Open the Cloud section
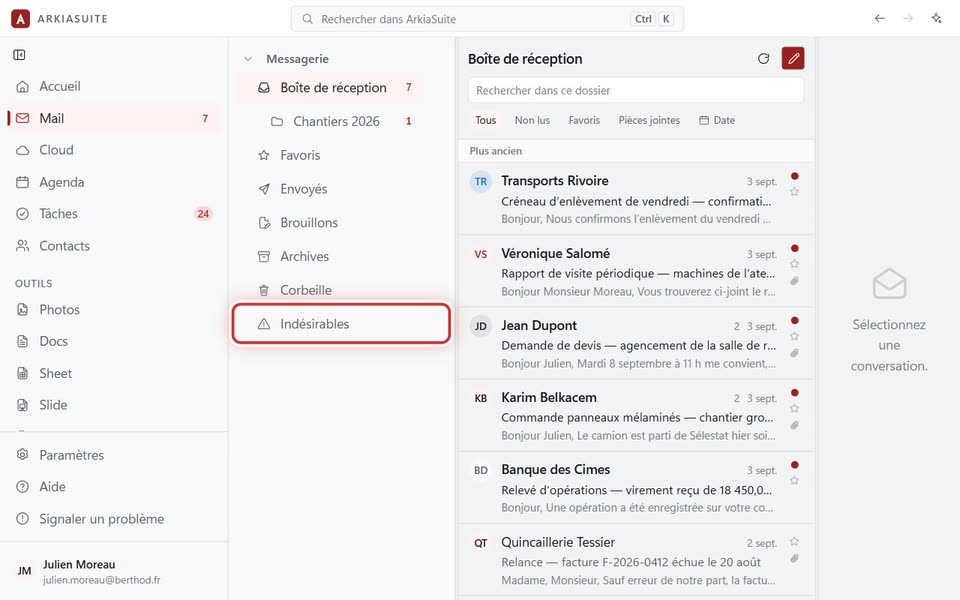 coord(114,150)
